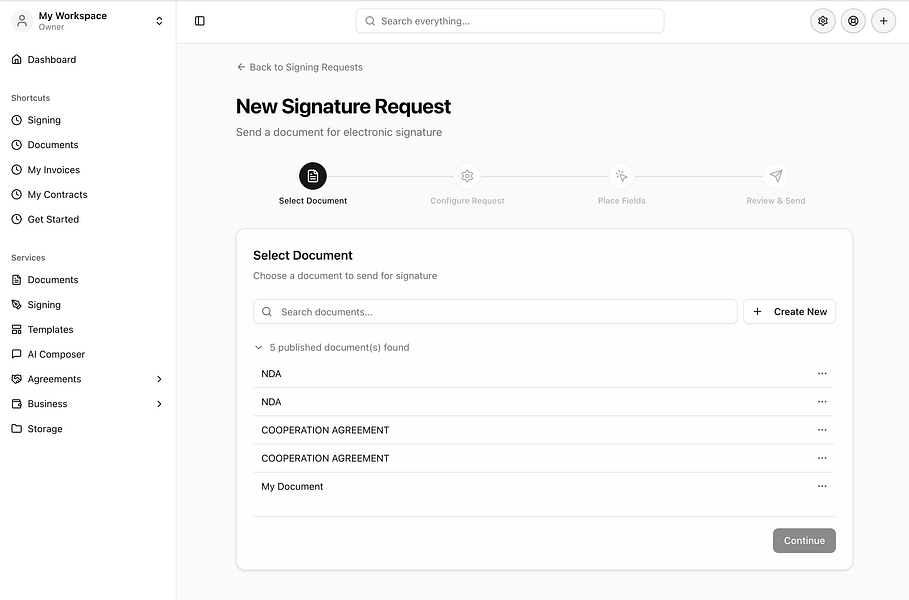Click the Dashboard home icon
909x600 pixels.
(17, 59)
